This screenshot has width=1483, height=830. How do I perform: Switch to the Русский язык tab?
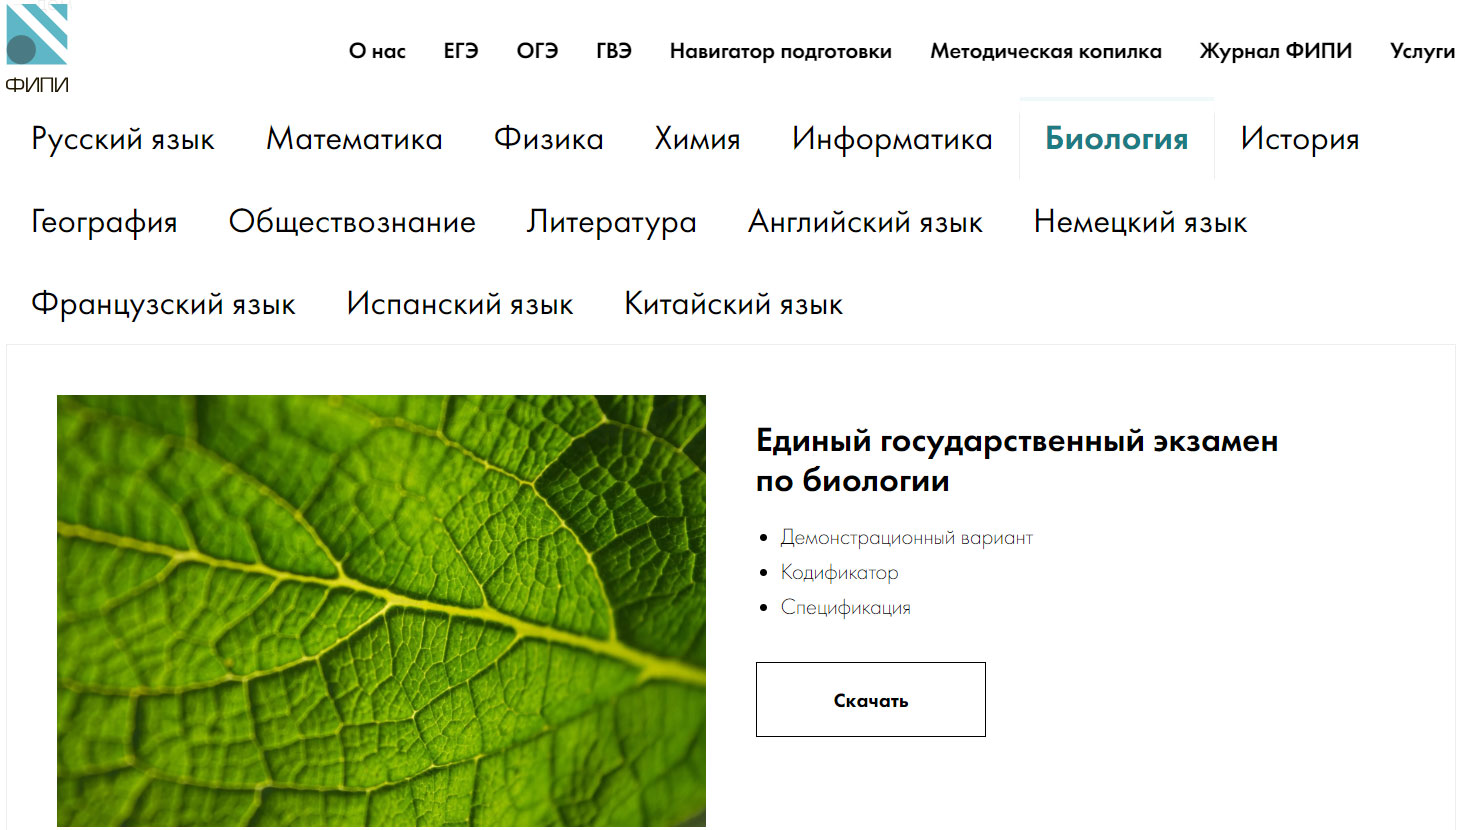[123, 139]
